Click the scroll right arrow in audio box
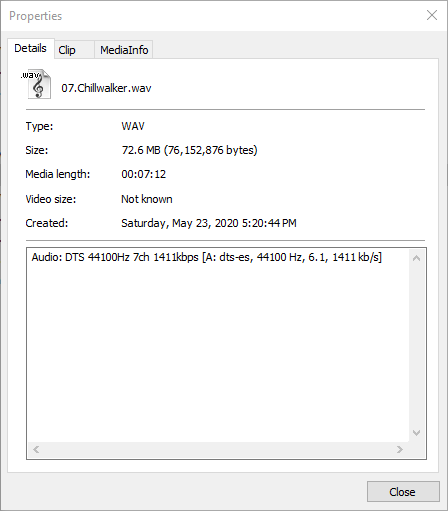The image size is (448, 511). 400,450
